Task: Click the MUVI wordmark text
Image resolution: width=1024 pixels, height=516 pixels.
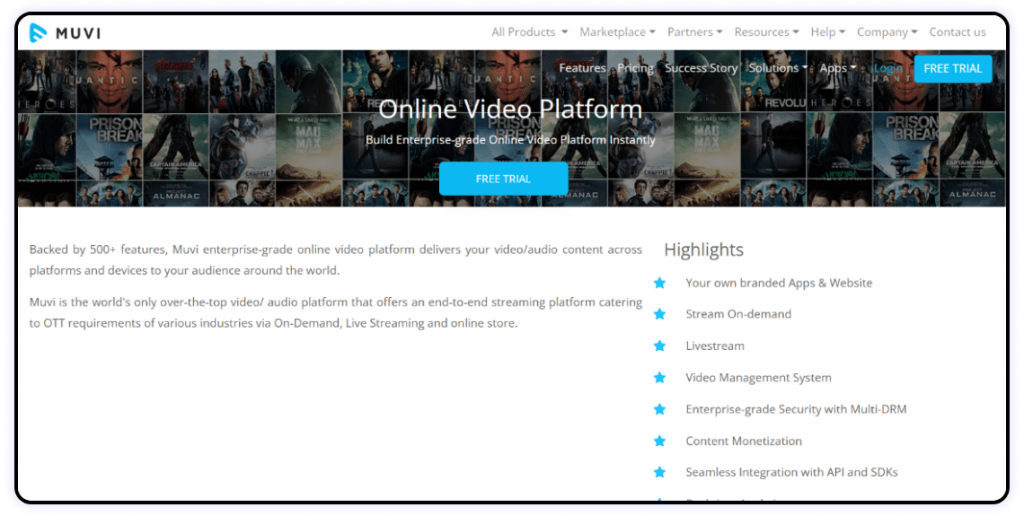Action: click(78, 33)
